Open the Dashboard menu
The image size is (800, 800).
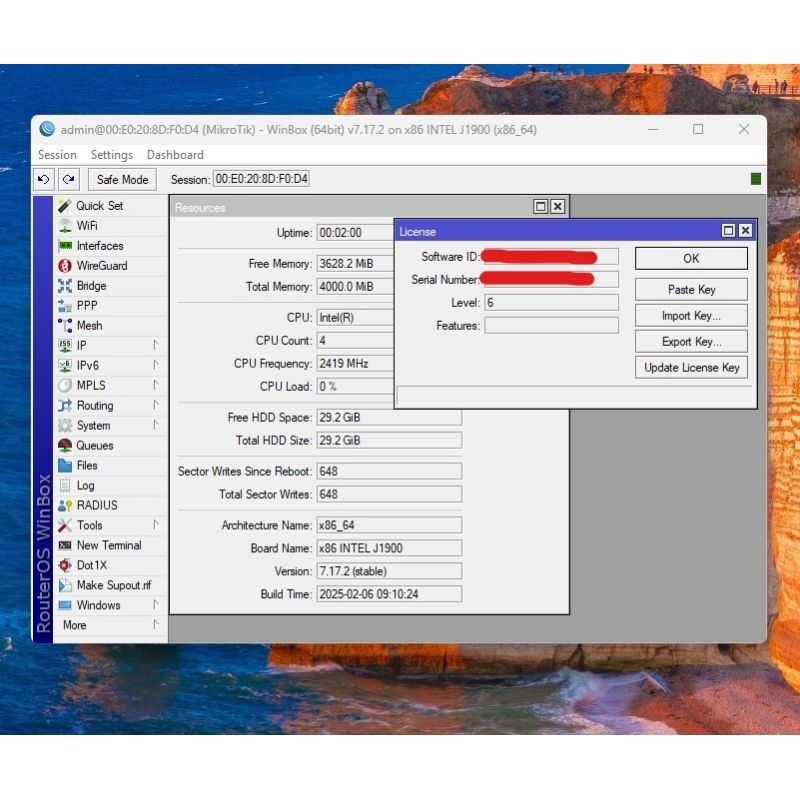(175, 155)
